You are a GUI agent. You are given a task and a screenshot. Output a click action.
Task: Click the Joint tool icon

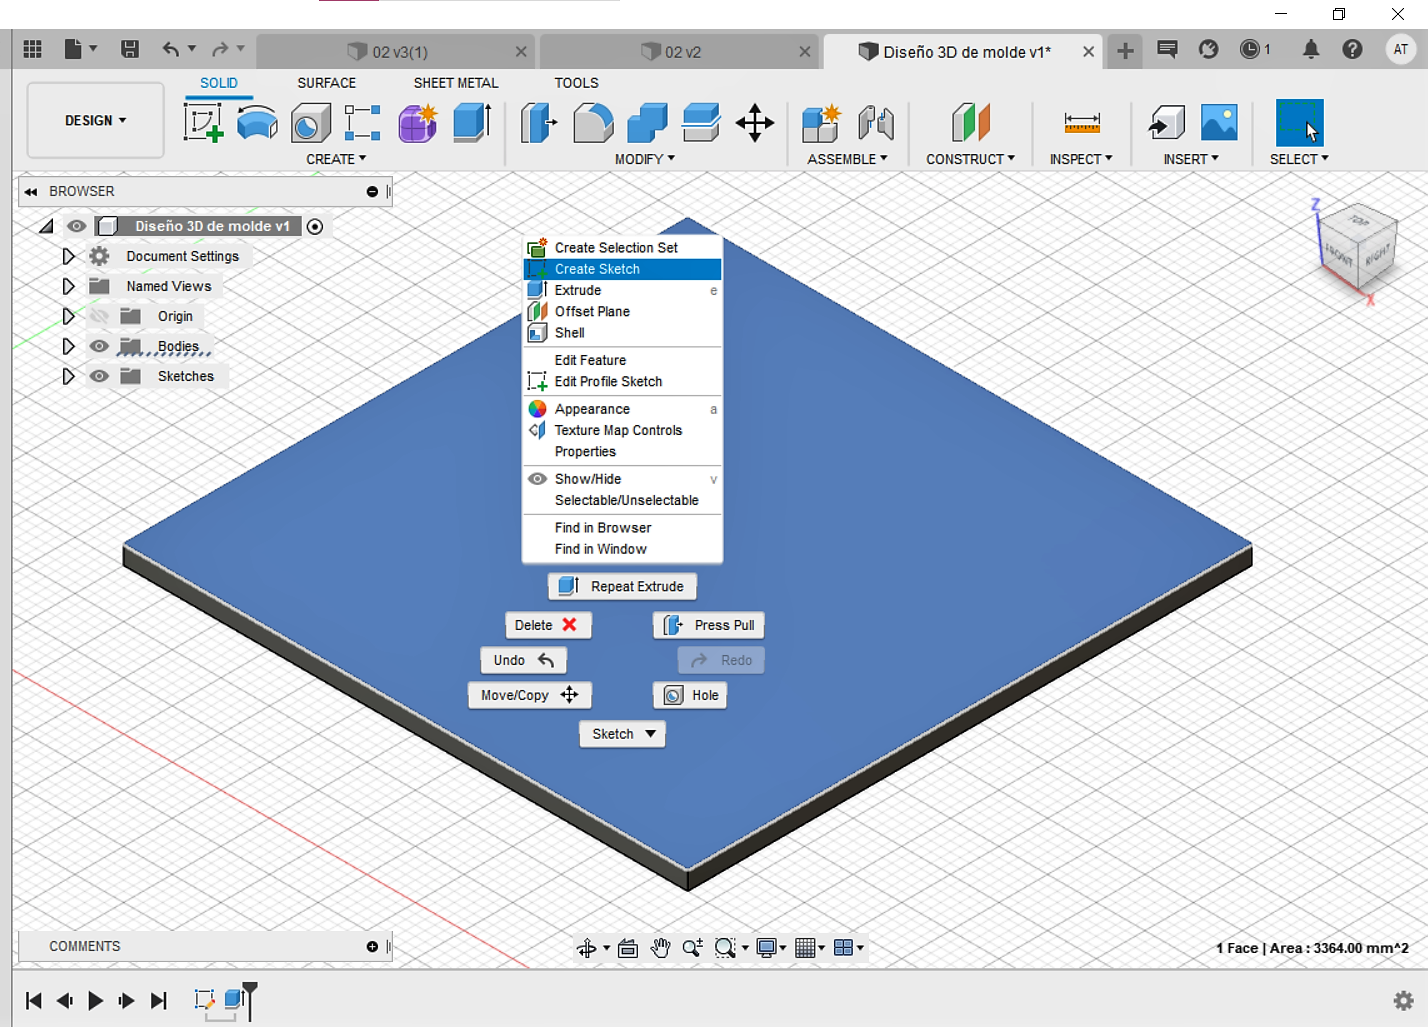[x=876, y=123]
